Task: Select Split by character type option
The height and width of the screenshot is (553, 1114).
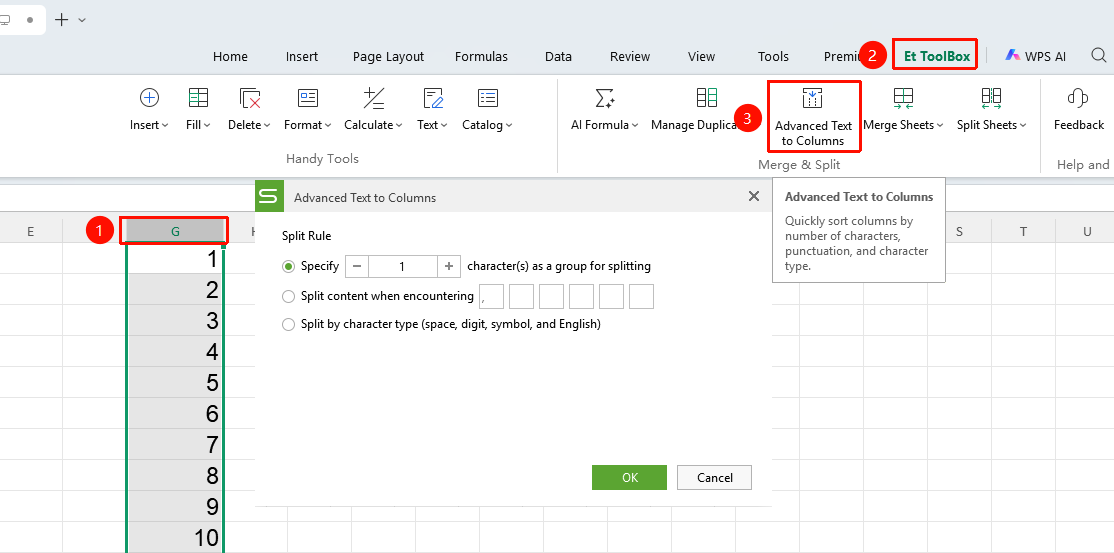Action: pos(288,324)
